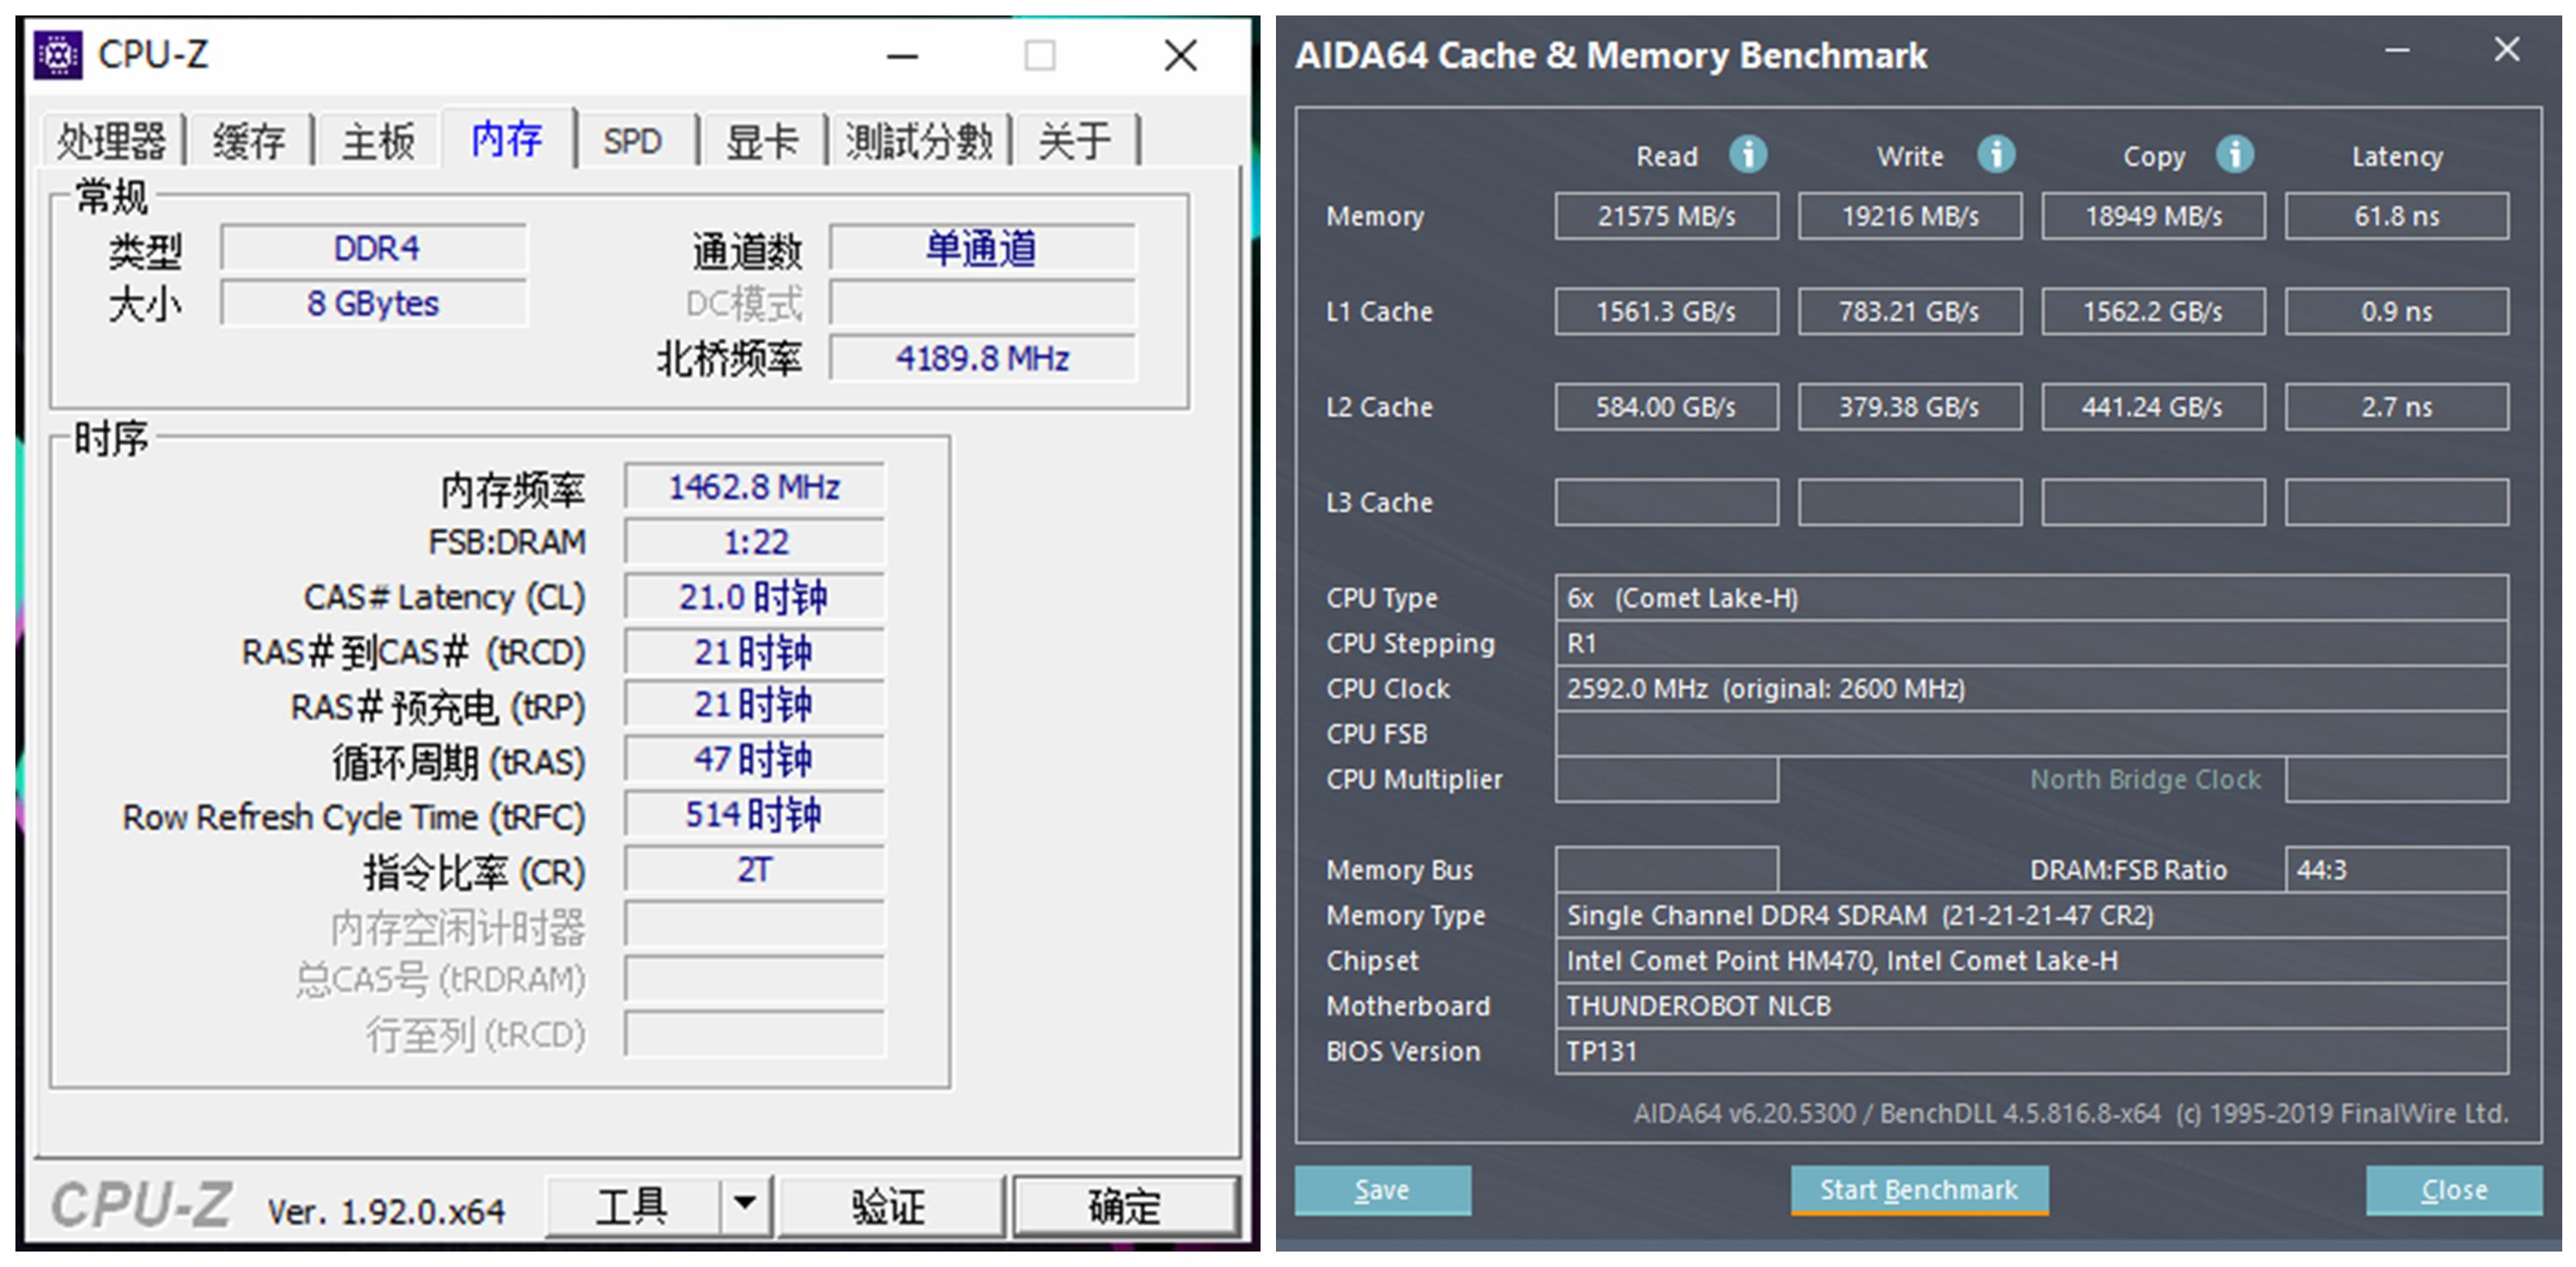Click the CPU-Z app logo icon

tap(58, 55)
